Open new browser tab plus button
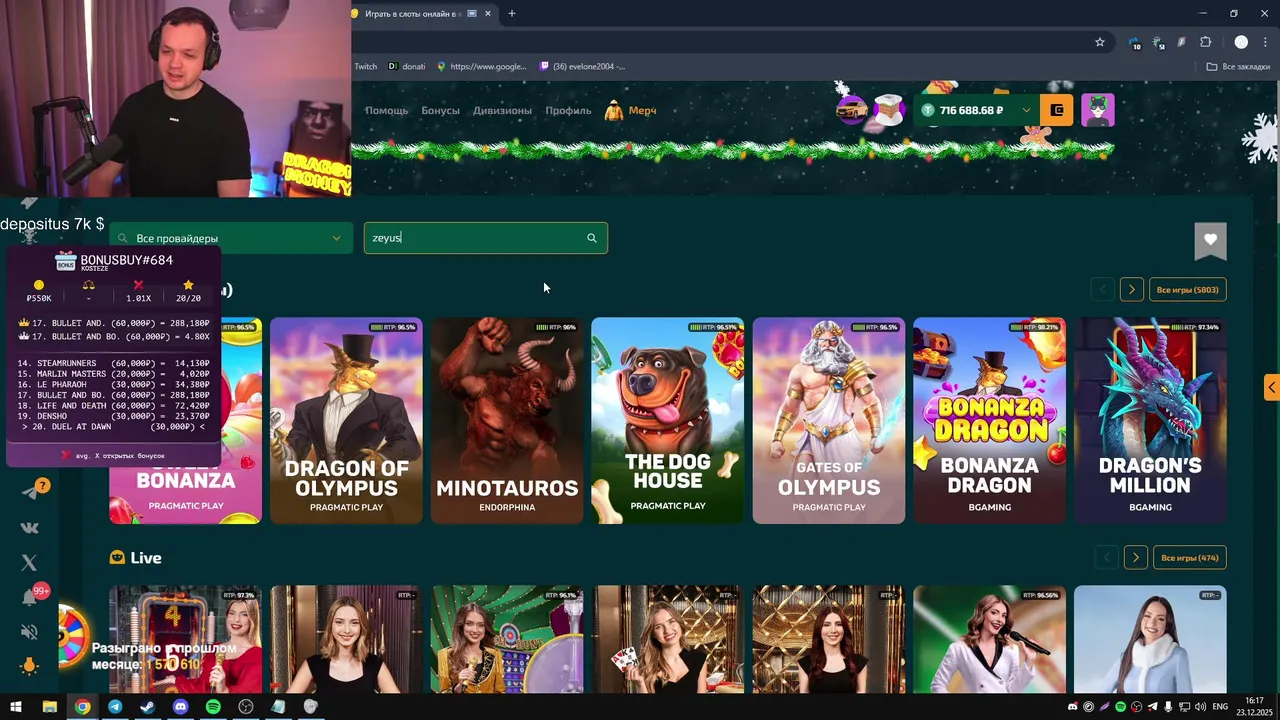Image resolution: width=1280 pixels, height=720 pixels. (x=512, y=14)
